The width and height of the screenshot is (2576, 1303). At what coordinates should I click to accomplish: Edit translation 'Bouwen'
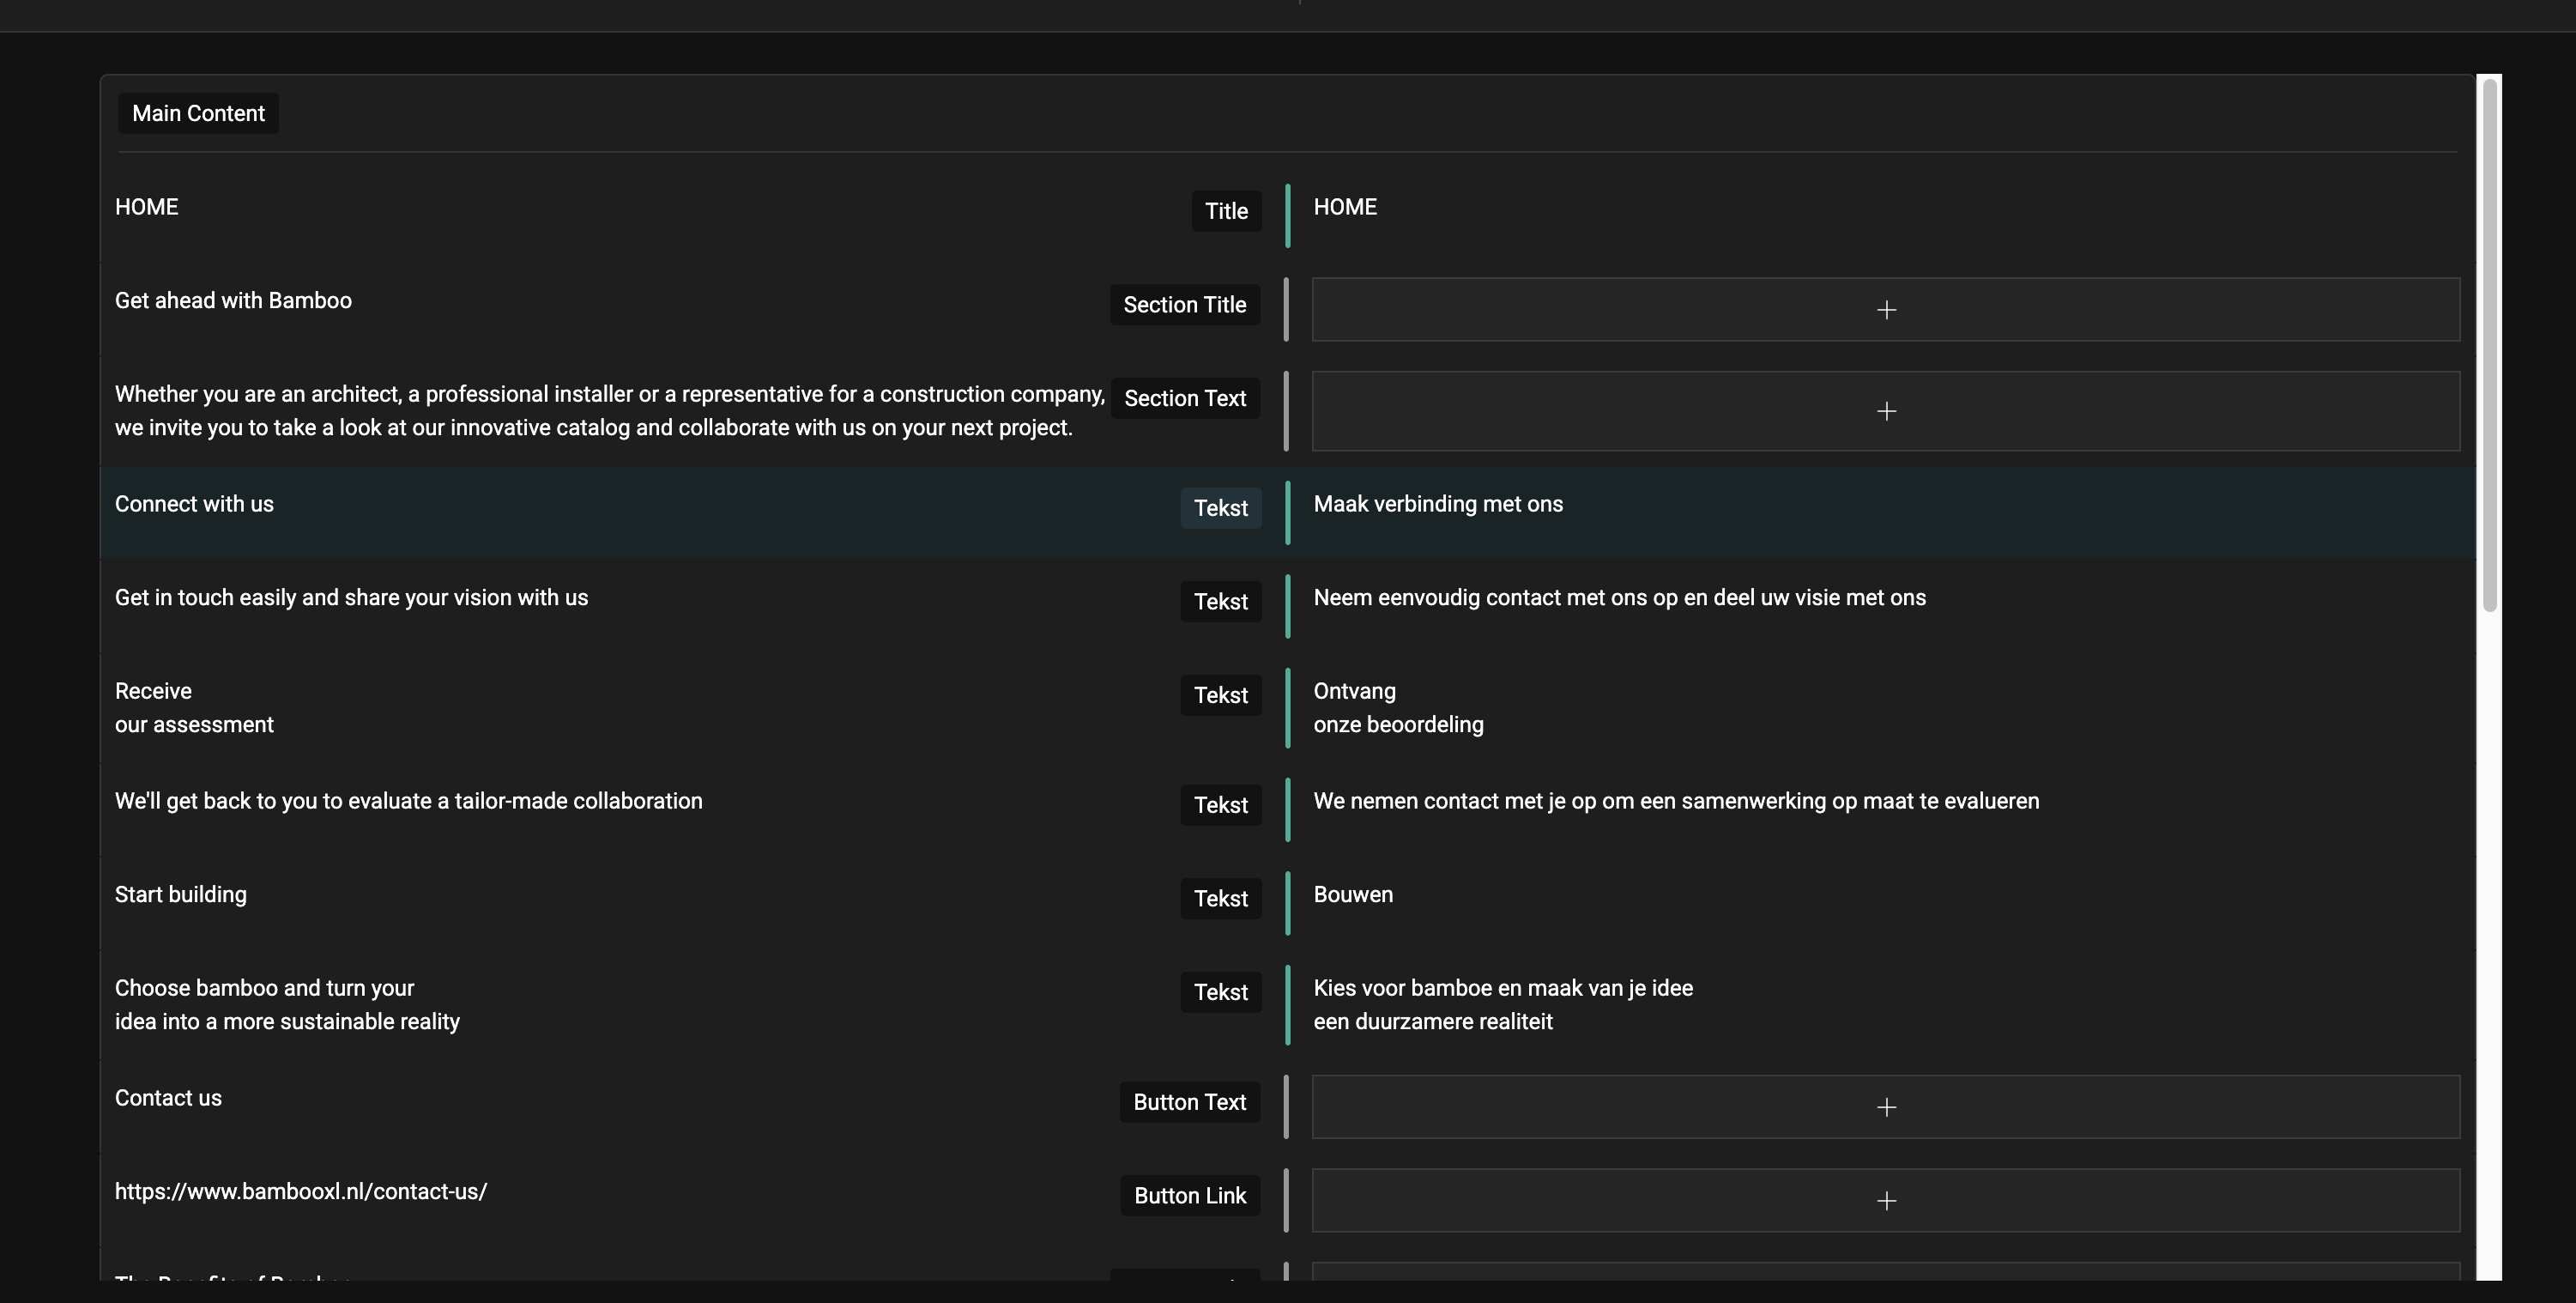[1352, 895]
